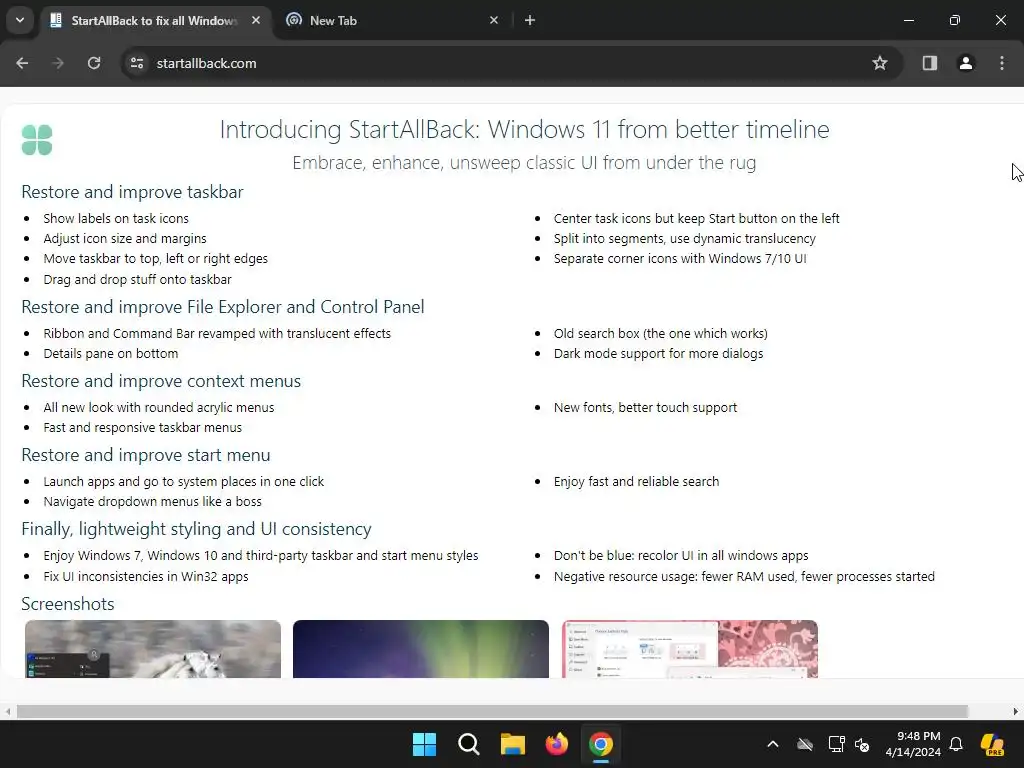
Task: Open taskbar Search
Action: click(x=469, y=744)
